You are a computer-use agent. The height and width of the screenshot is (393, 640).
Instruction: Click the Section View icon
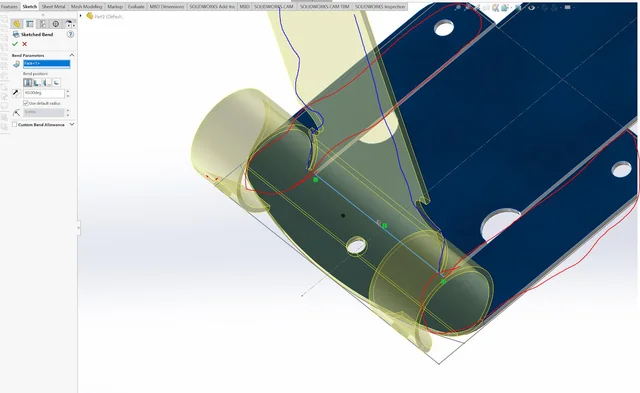486,7
